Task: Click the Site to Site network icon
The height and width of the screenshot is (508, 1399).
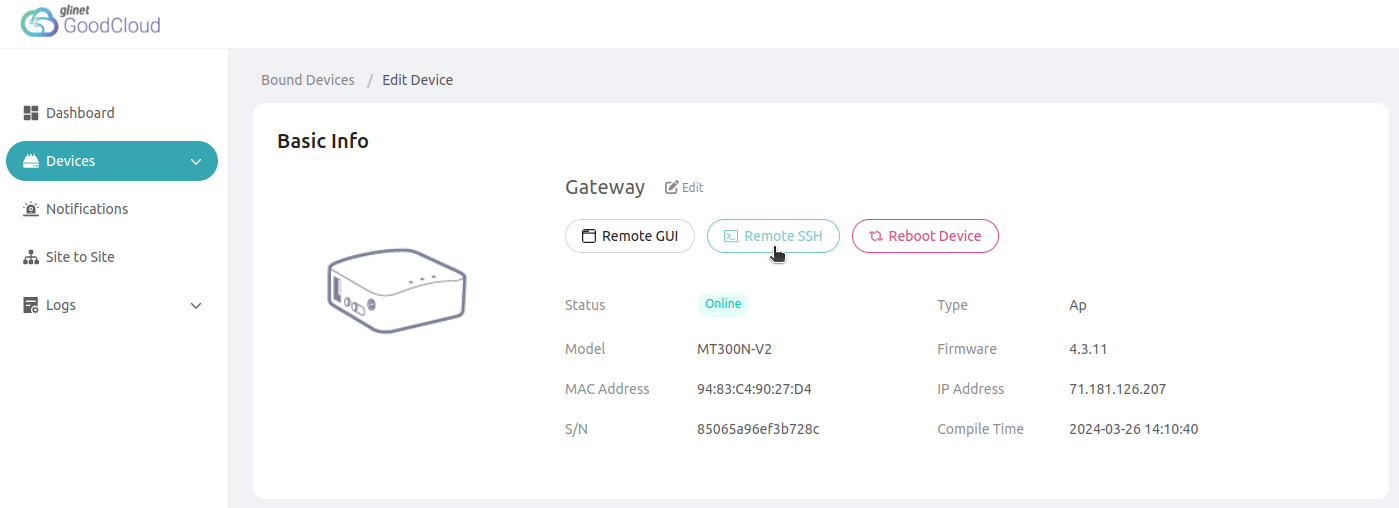Action: pyautogui.click(x=30, y=257)
